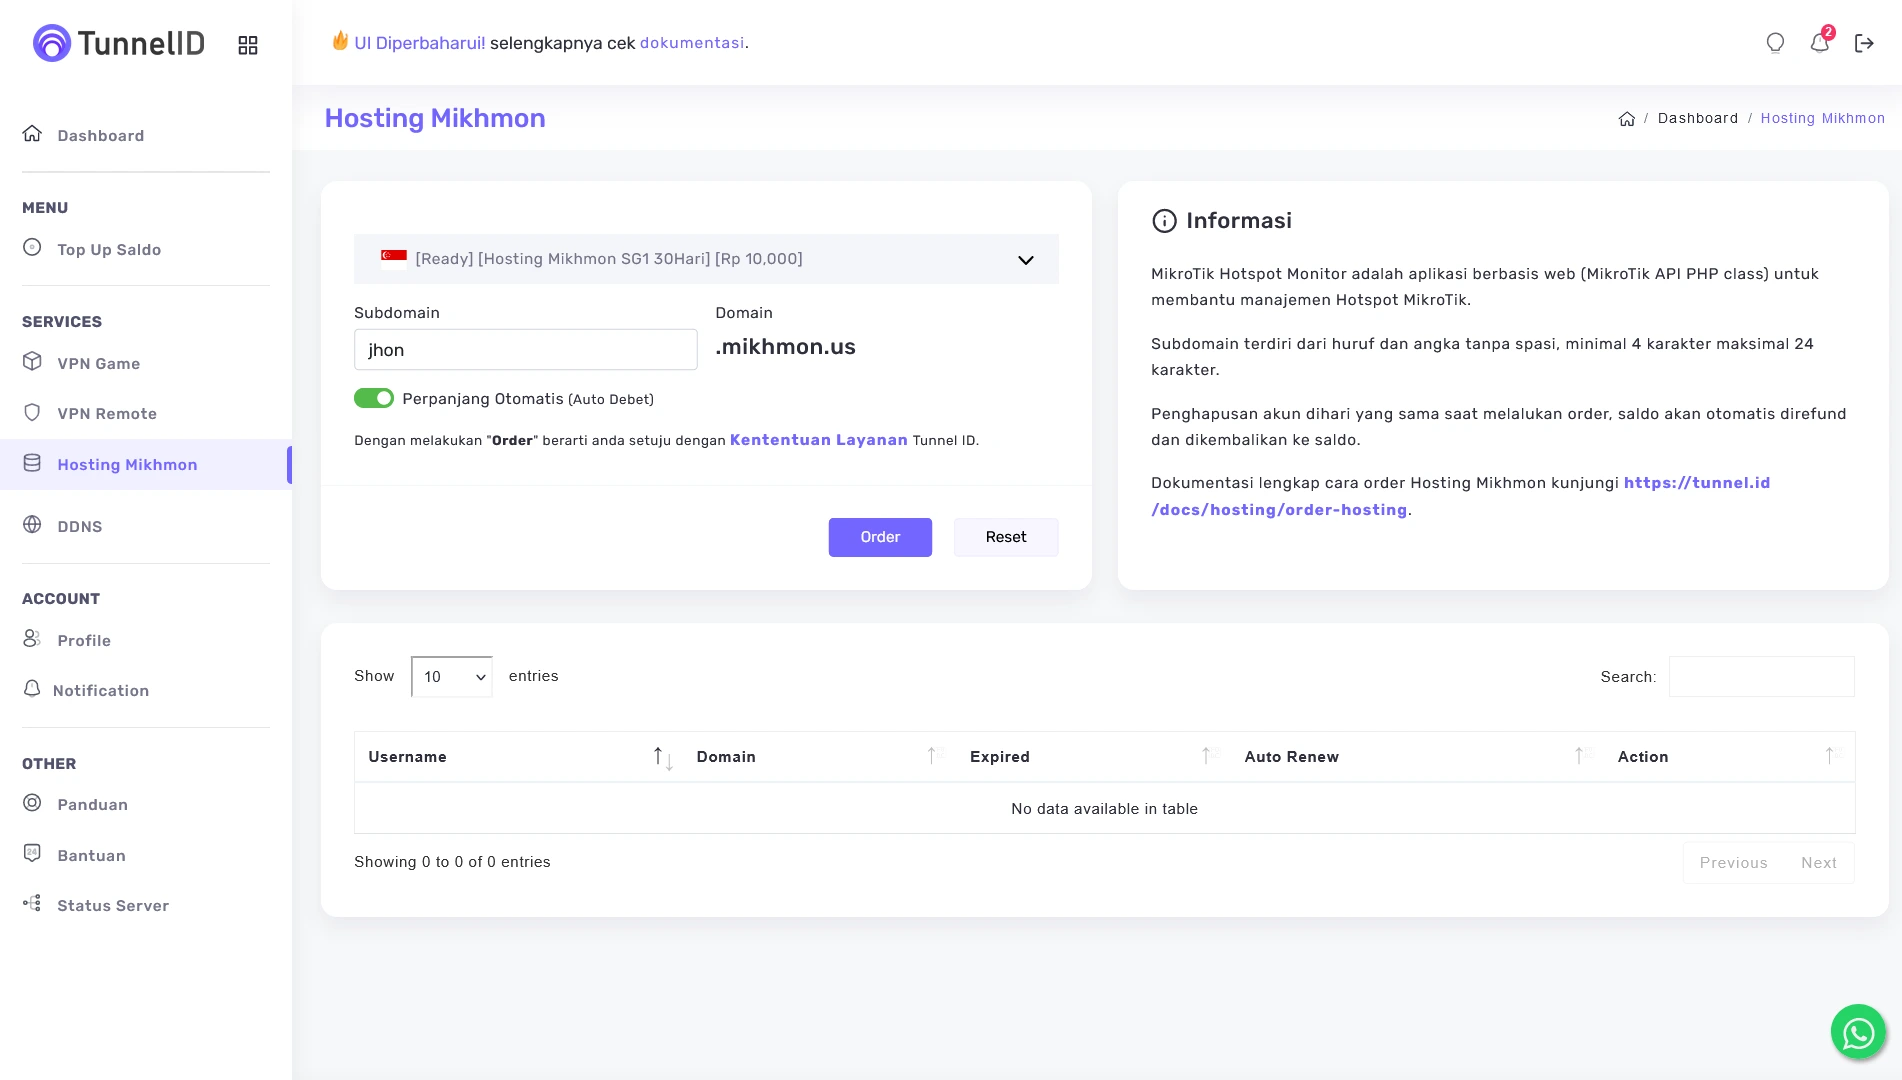The width and height of the screenshot is (1902, 1080).
Task: Click the home icon in breadcrumb
Action: pyautogui.click(x=1627, y=119)
